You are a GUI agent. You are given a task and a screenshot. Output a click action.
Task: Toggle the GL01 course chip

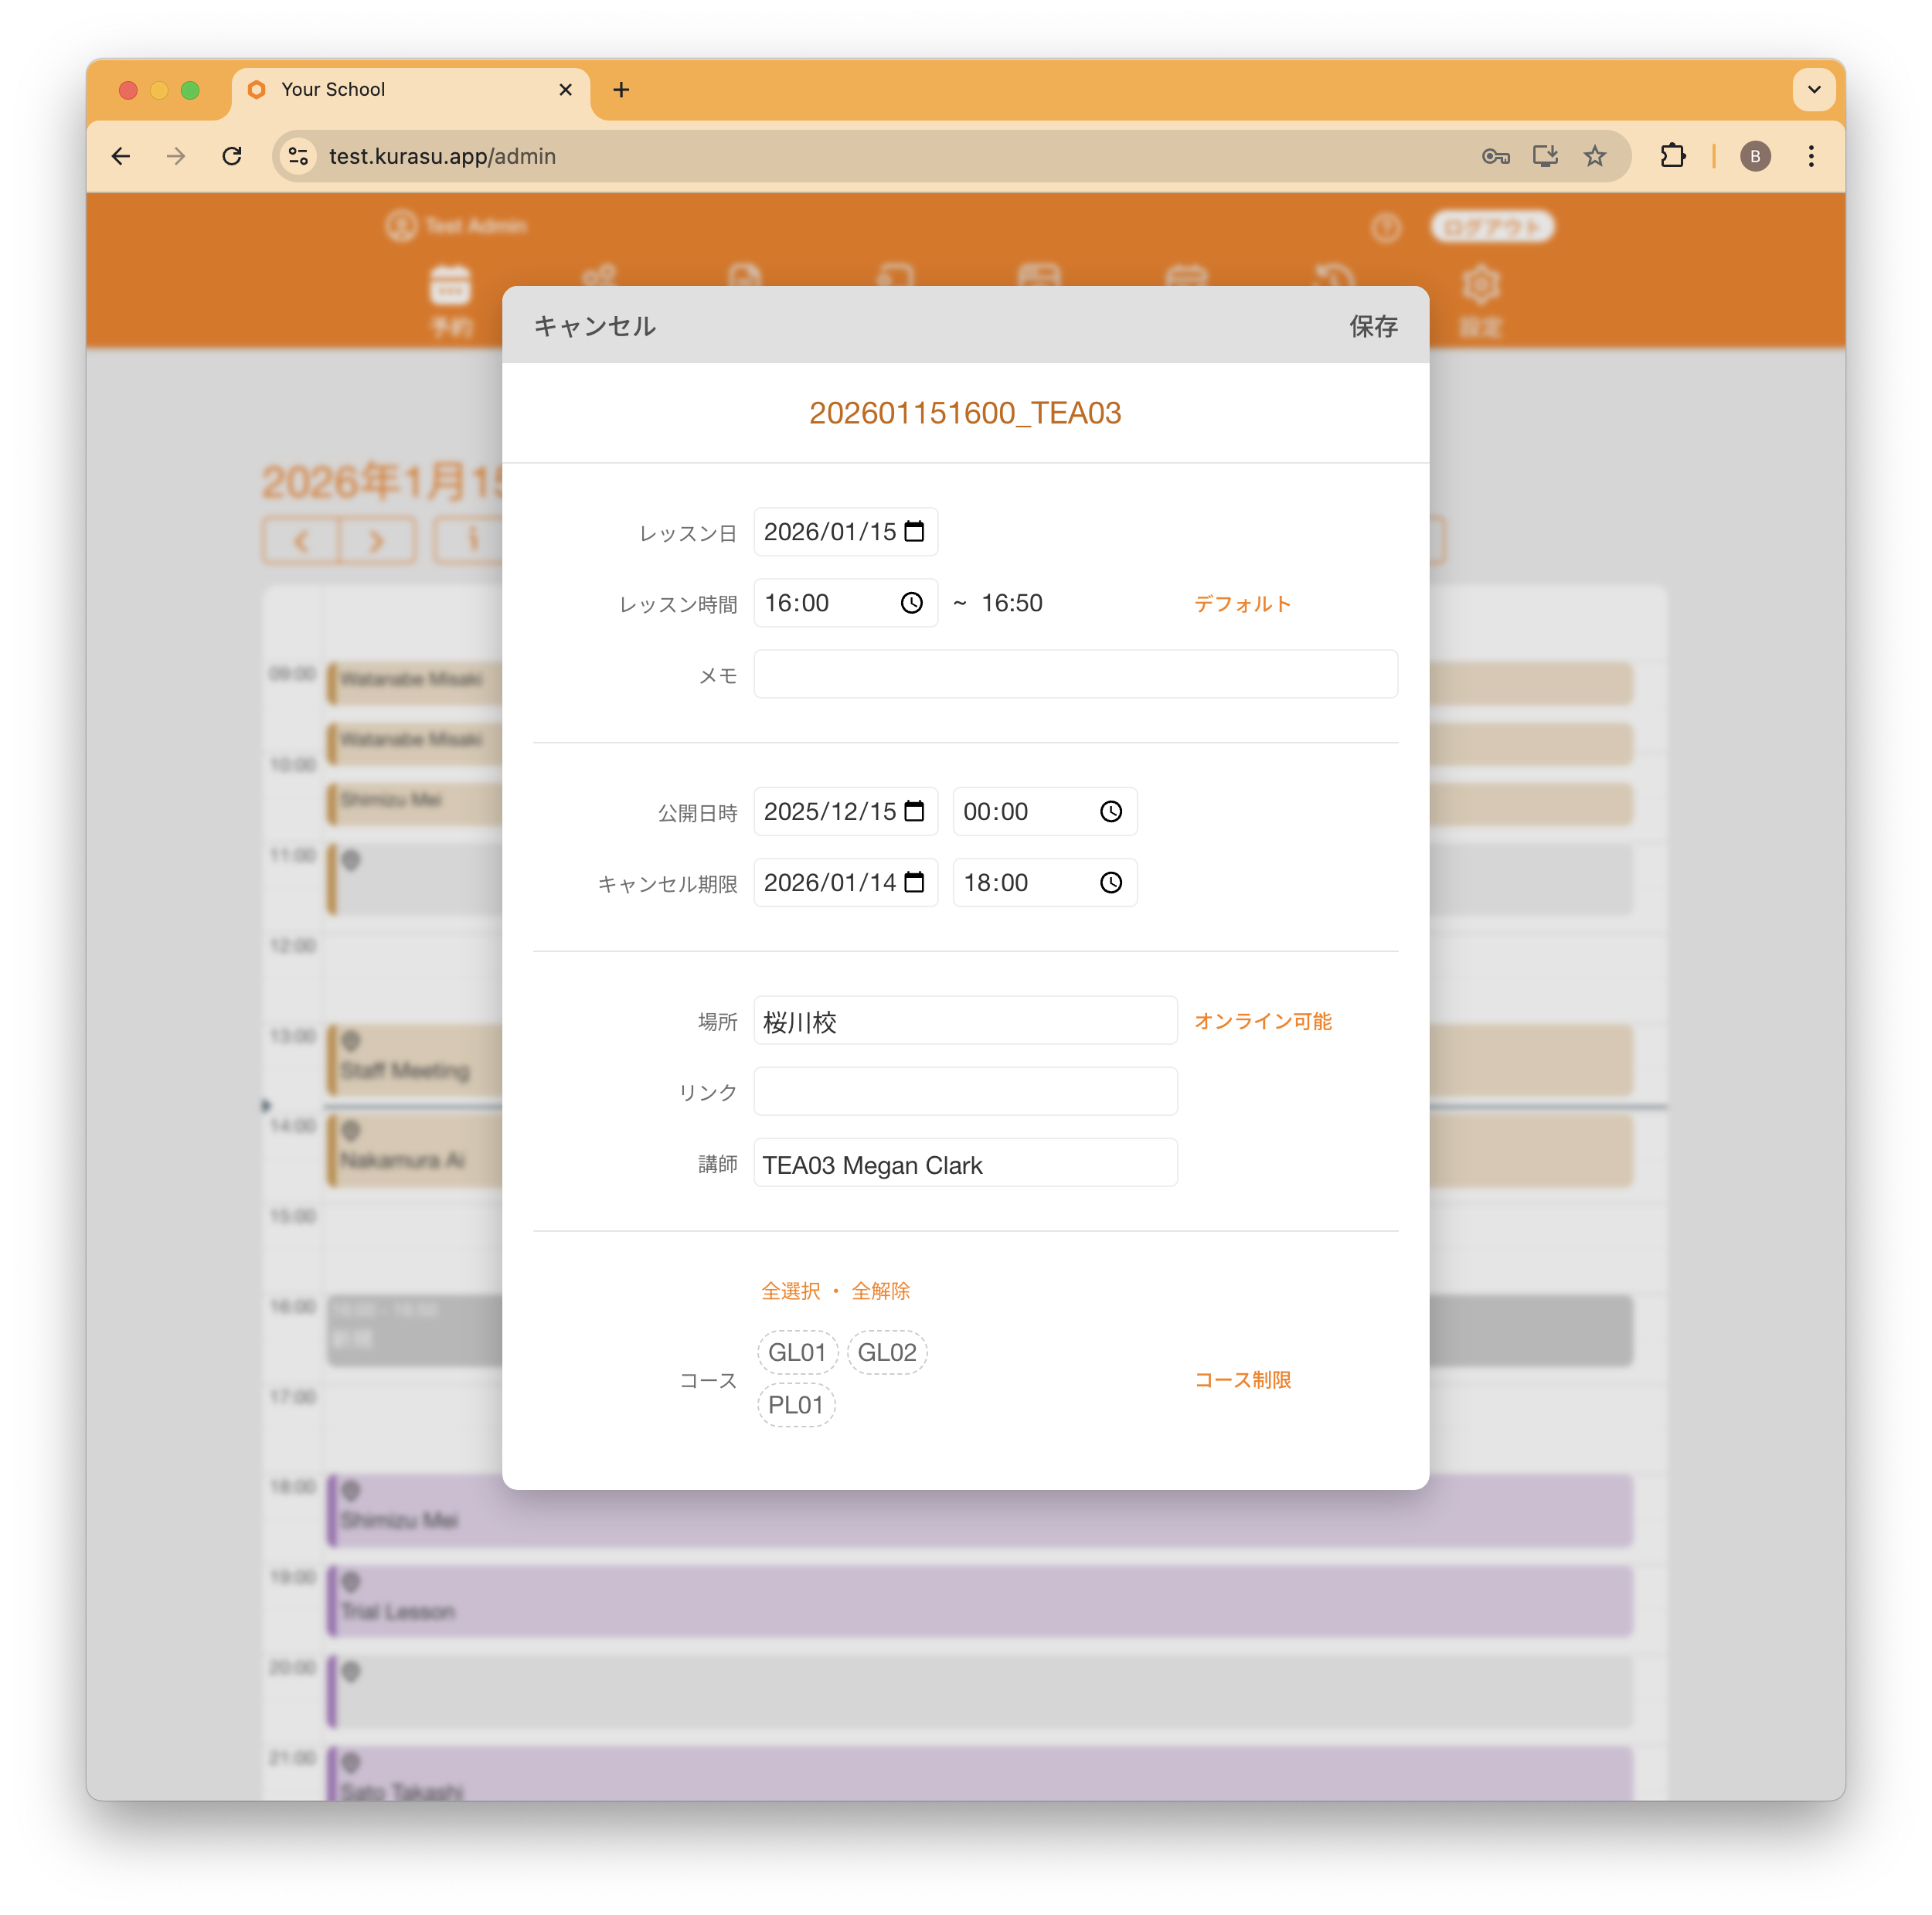click(797, 1352)
